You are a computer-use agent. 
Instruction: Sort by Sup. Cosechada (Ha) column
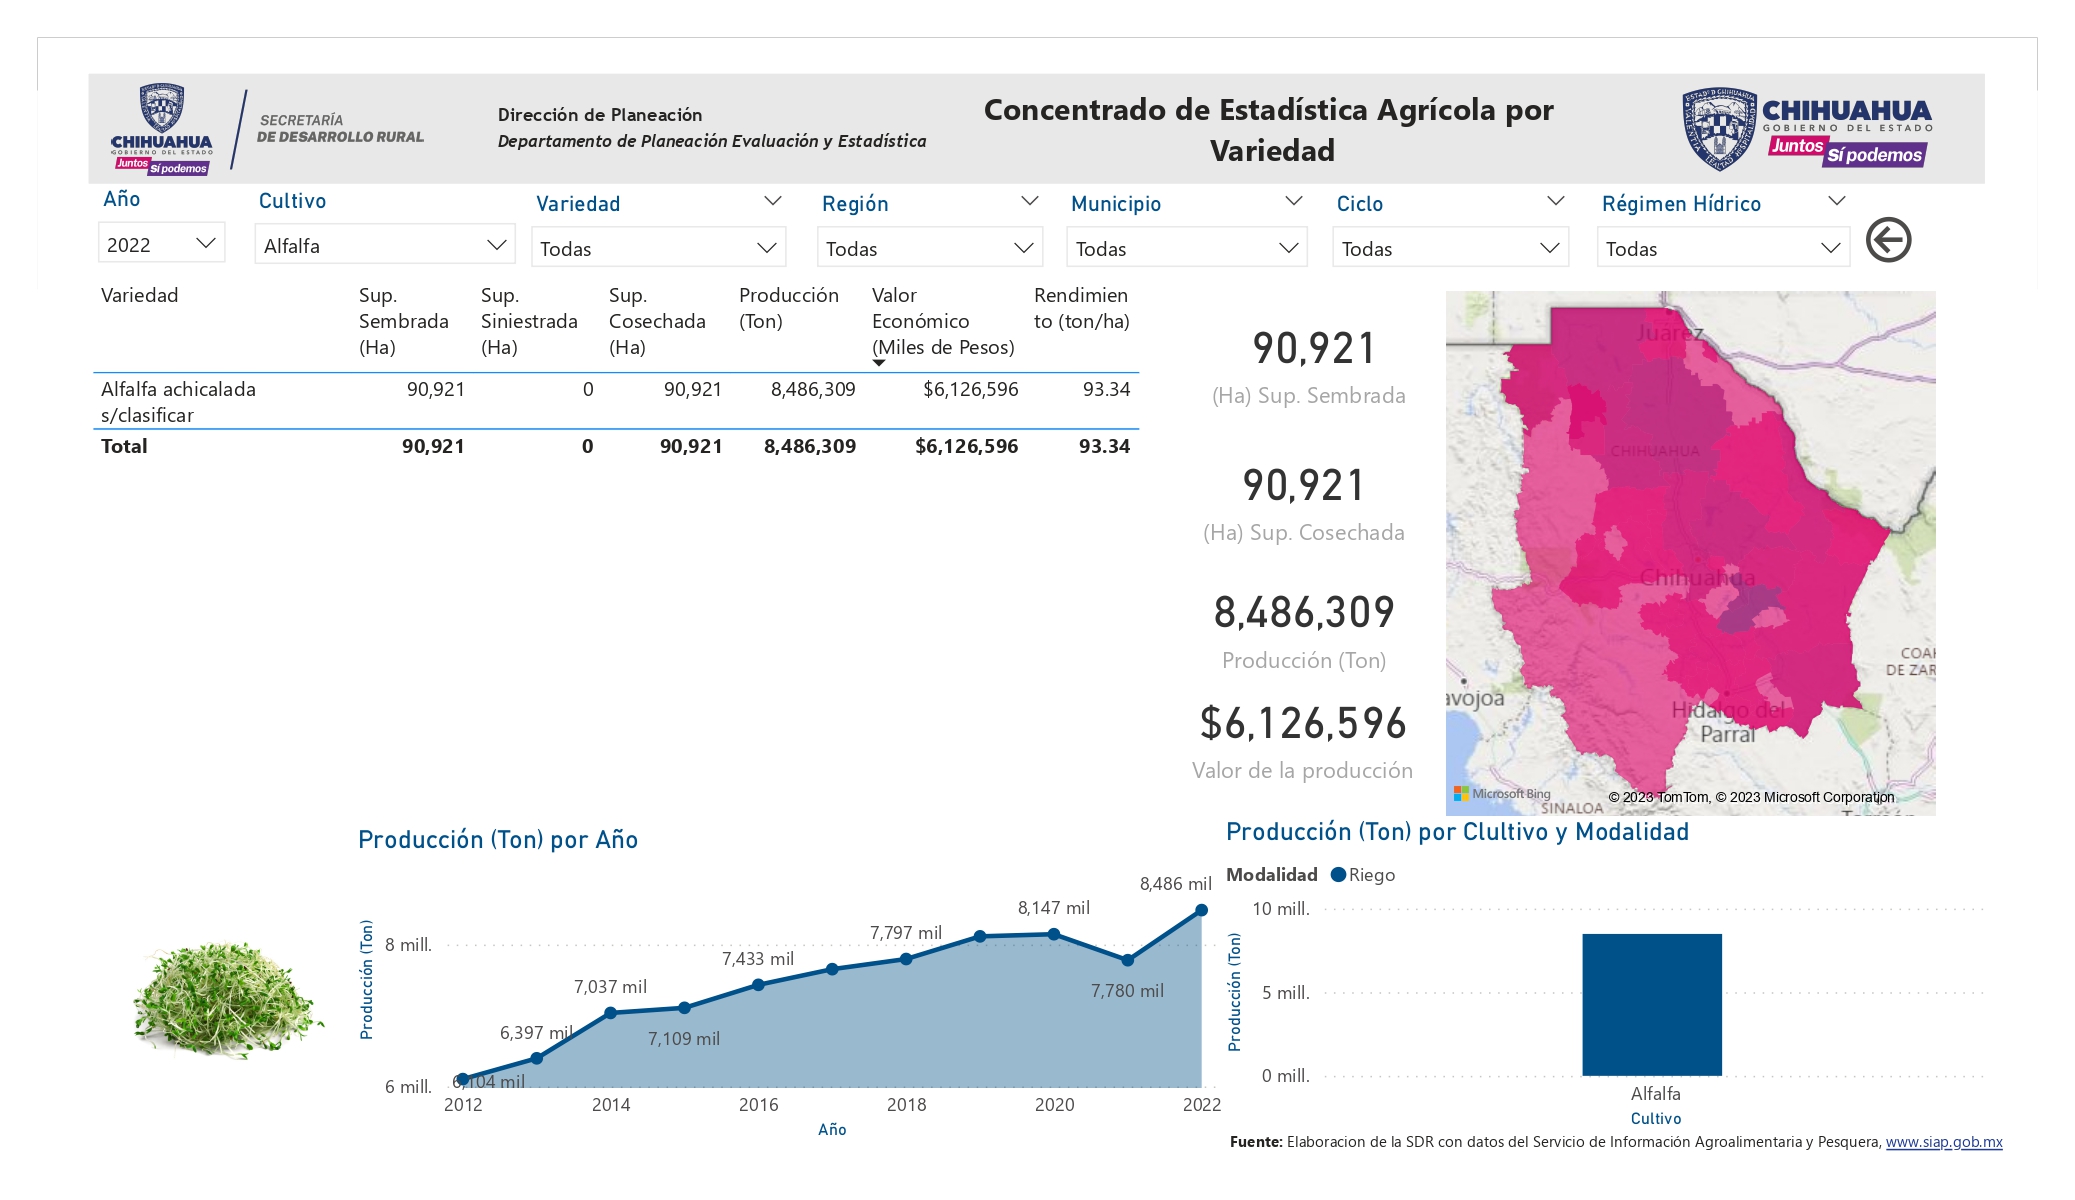[x=657, y=321]
